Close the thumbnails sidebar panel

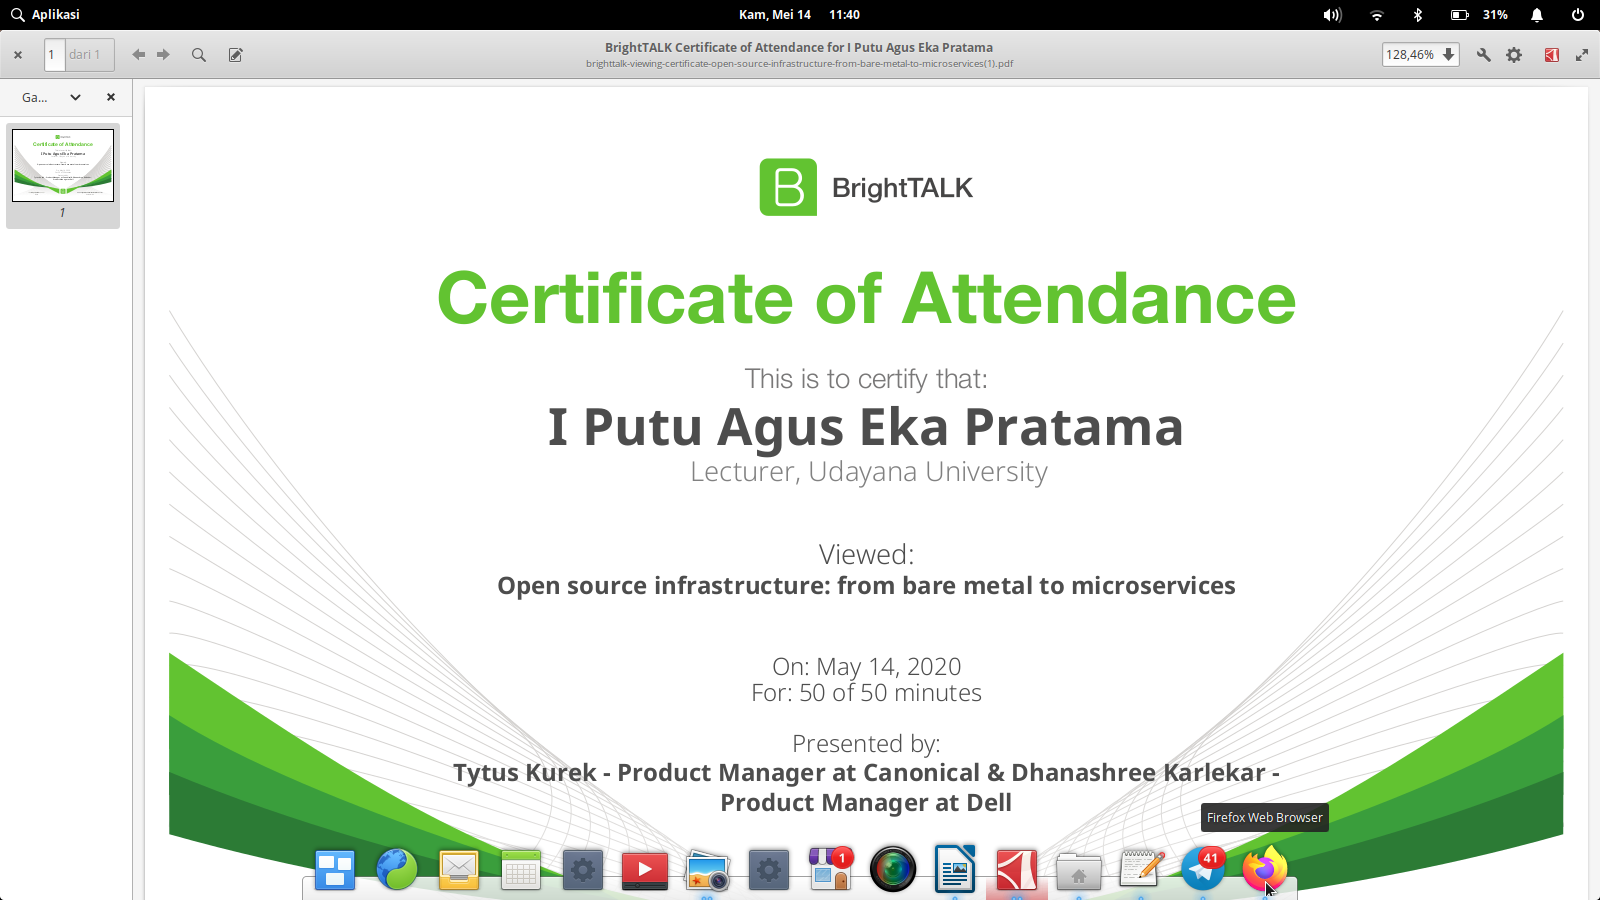click(x=111, y=97)
